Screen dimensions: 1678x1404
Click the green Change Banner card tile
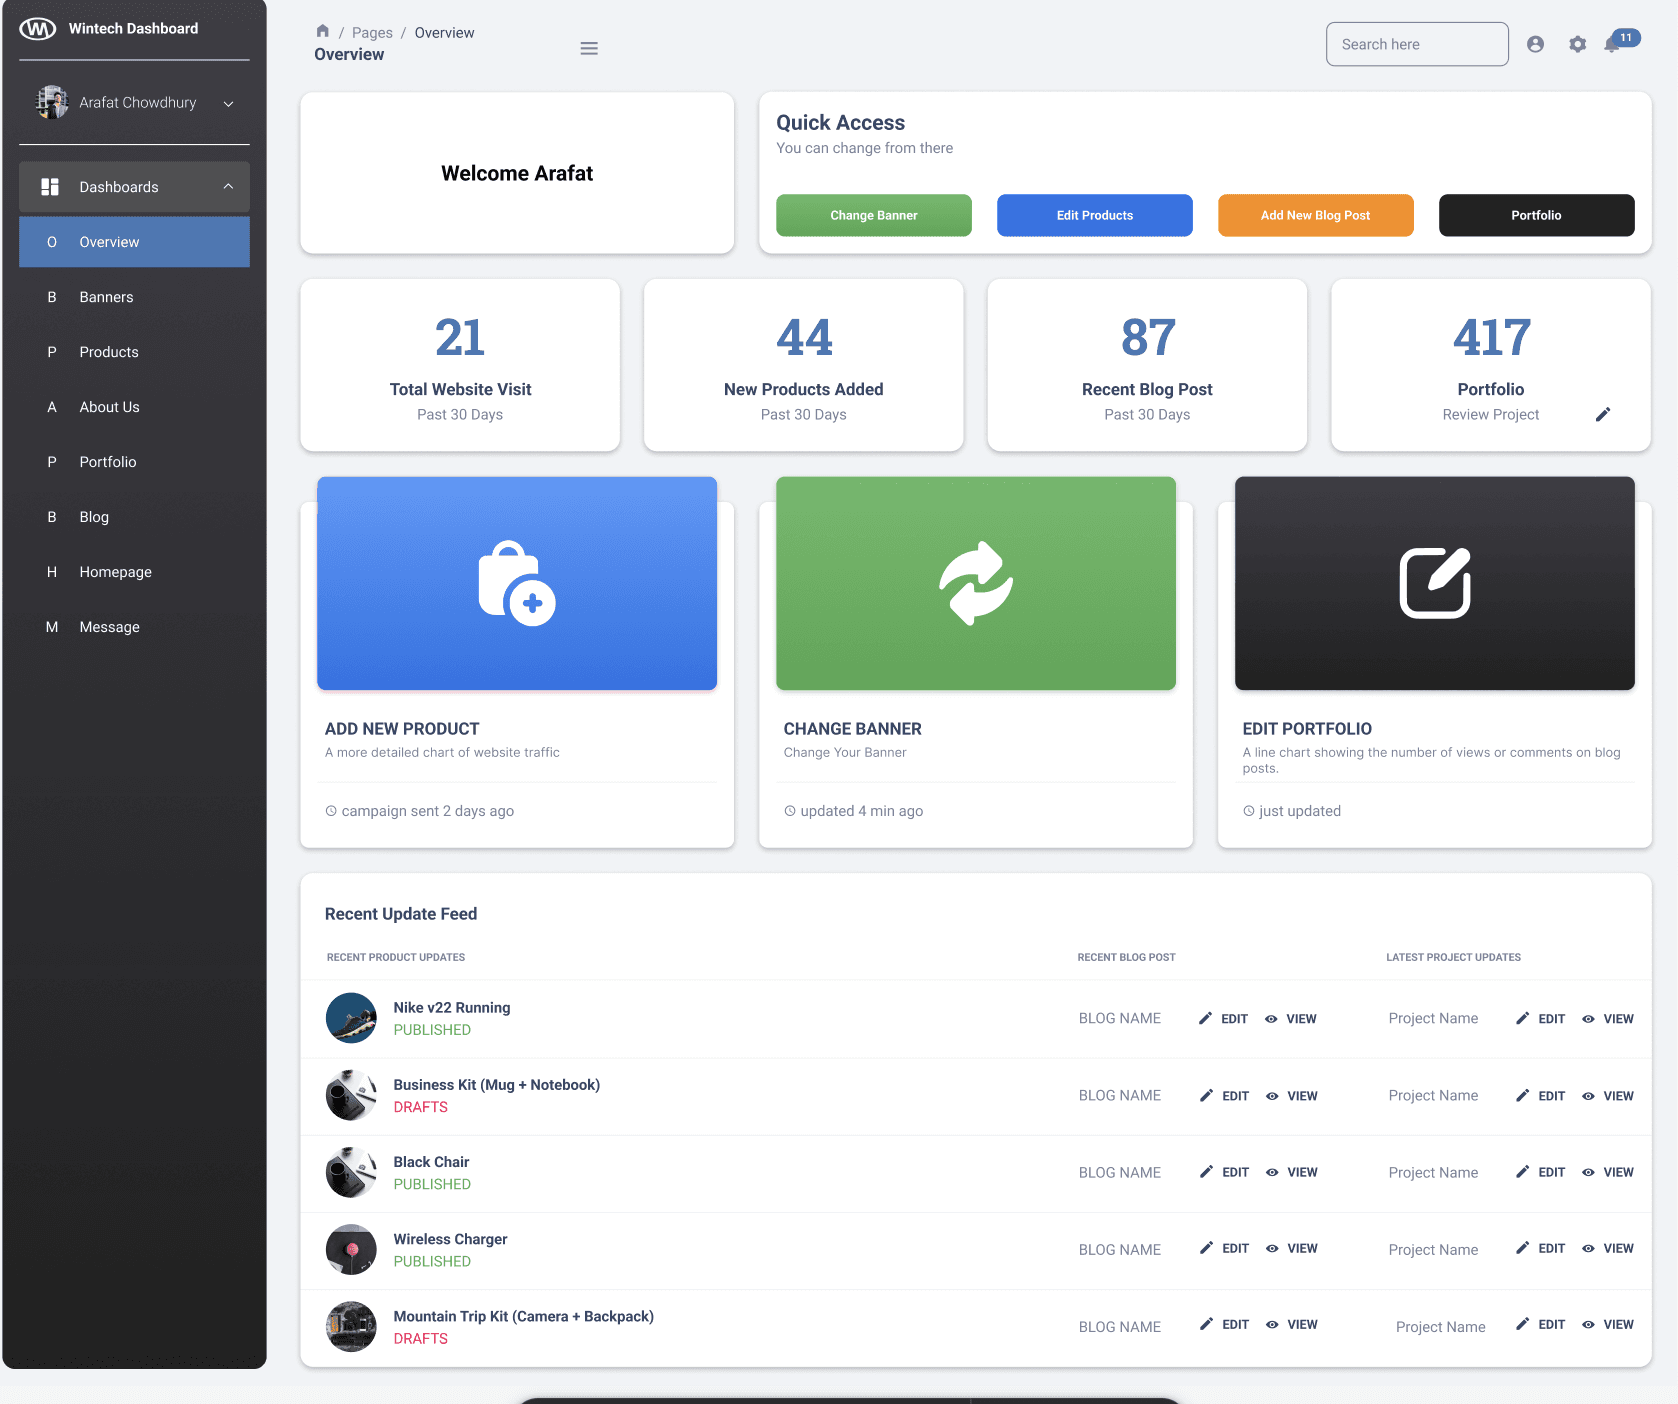click(975, 583)
